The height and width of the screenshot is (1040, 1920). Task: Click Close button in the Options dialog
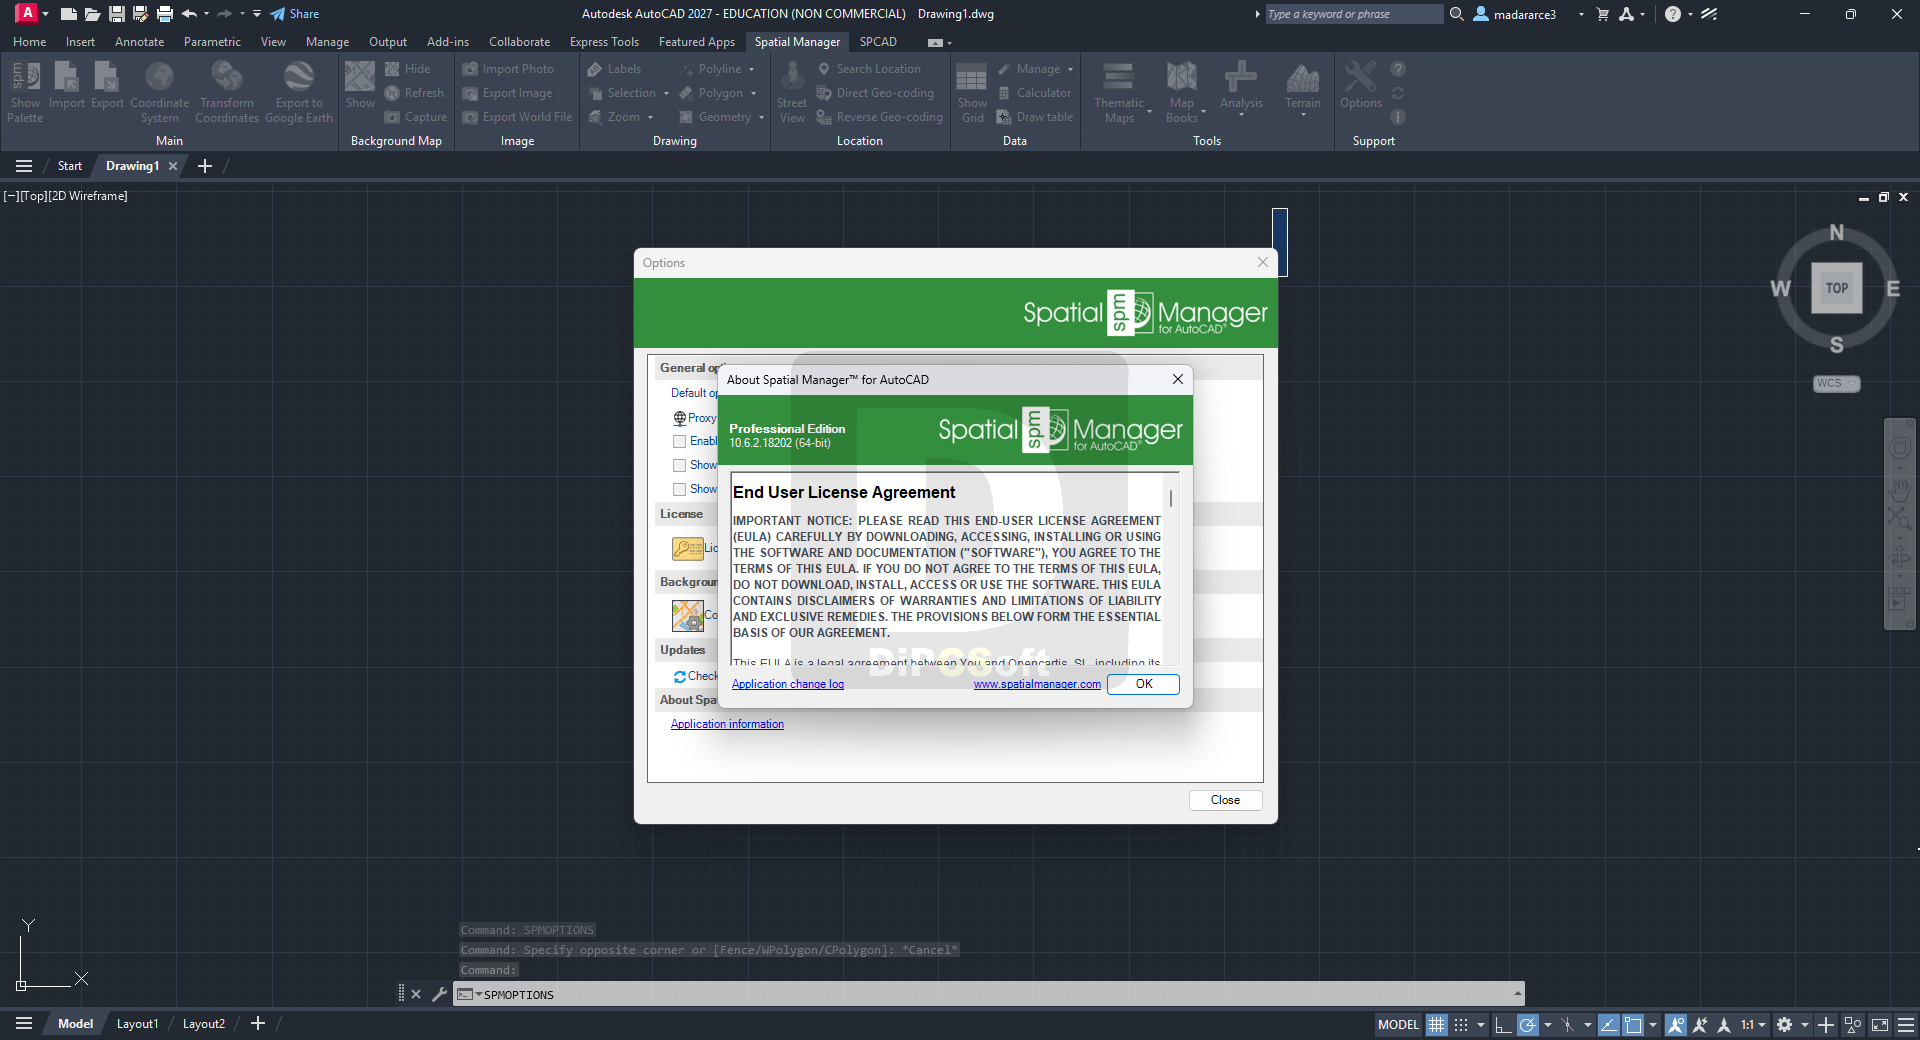pos(1225,800)
